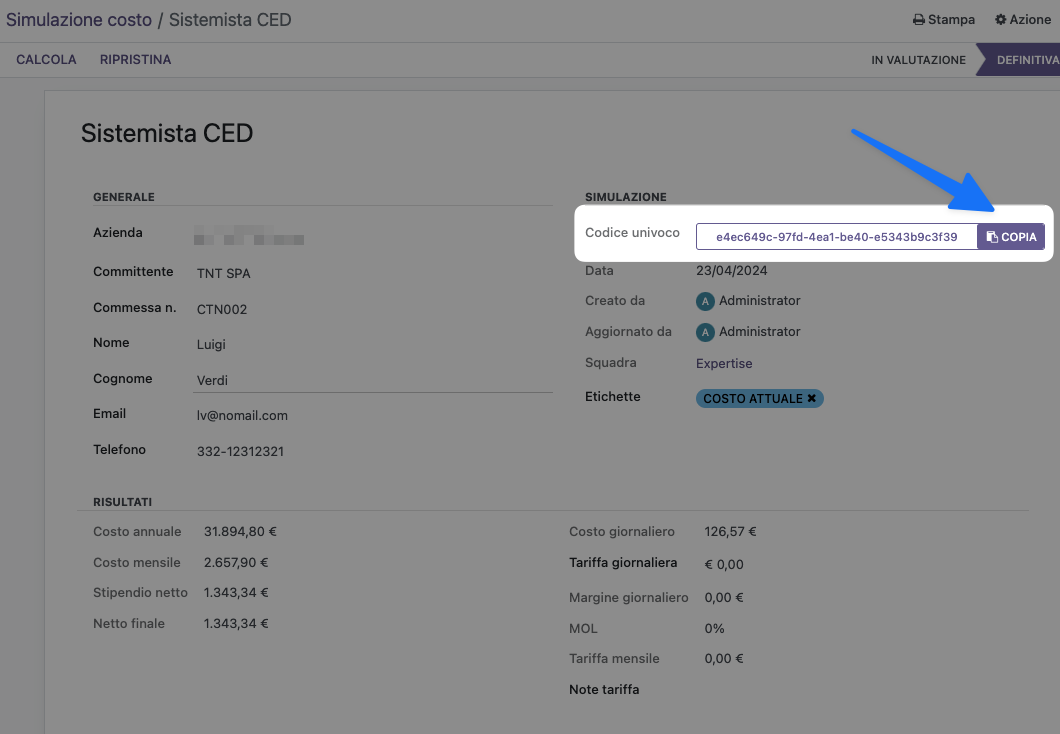Click the Commessa n. value CTN002
The width and height of the screenshot is (1060, 734).
(x=222, y=309)
